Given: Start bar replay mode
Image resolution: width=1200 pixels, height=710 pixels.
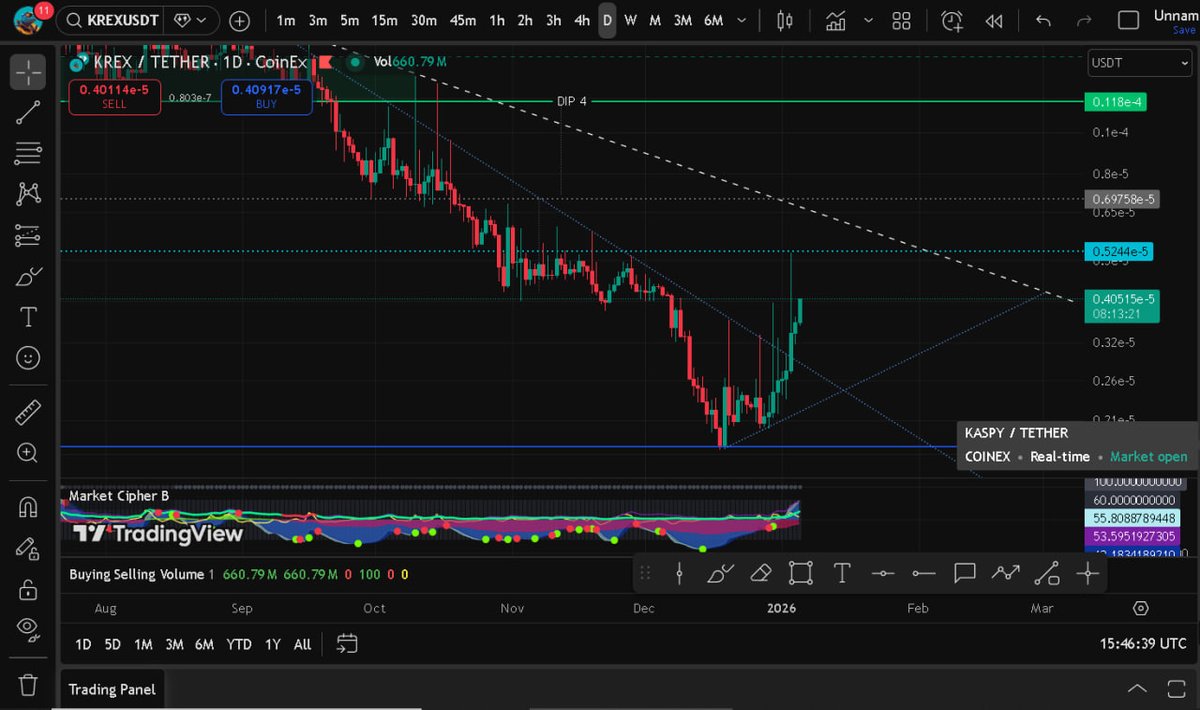Looking at the screenshot, I should 993,20.
